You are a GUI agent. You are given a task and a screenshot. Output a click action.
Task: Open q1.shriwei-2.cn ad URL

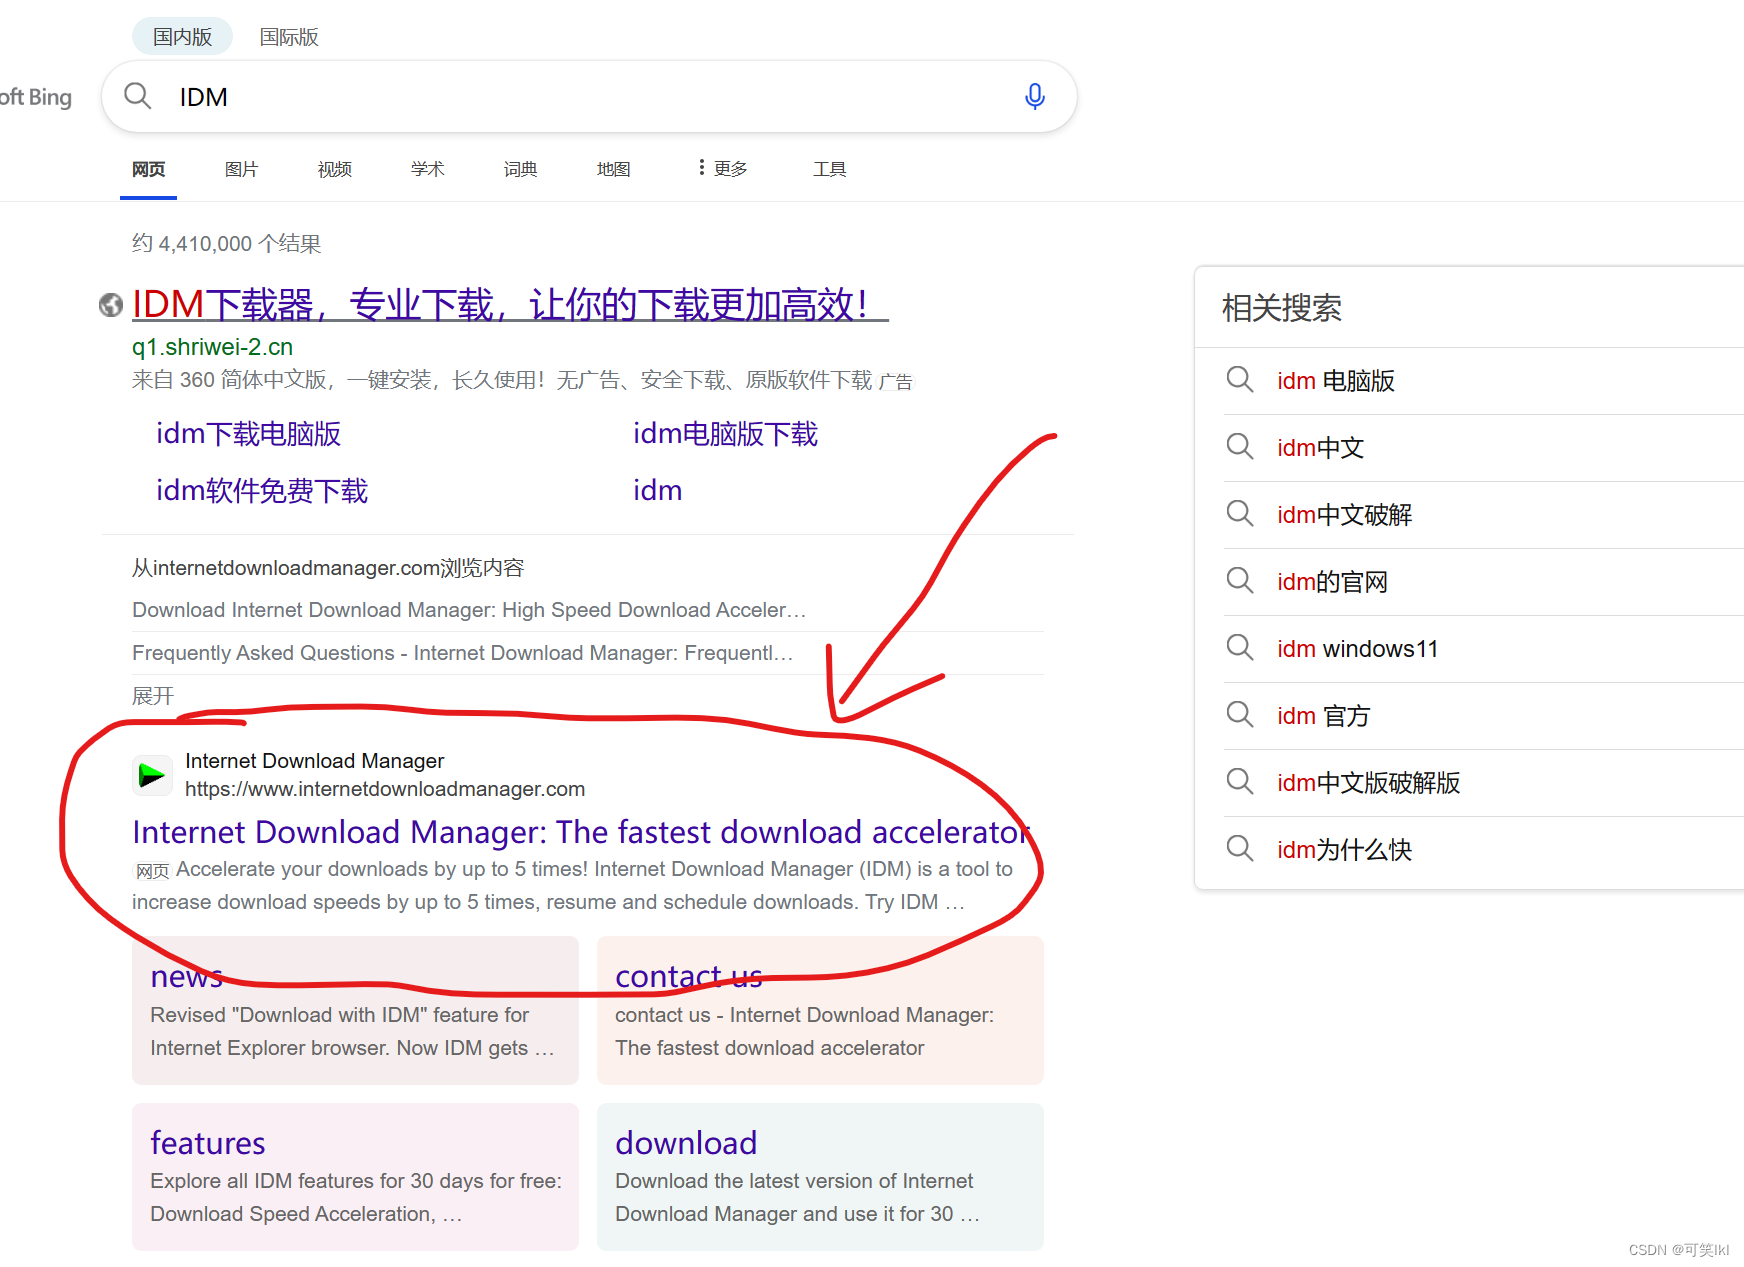(212, 347)
